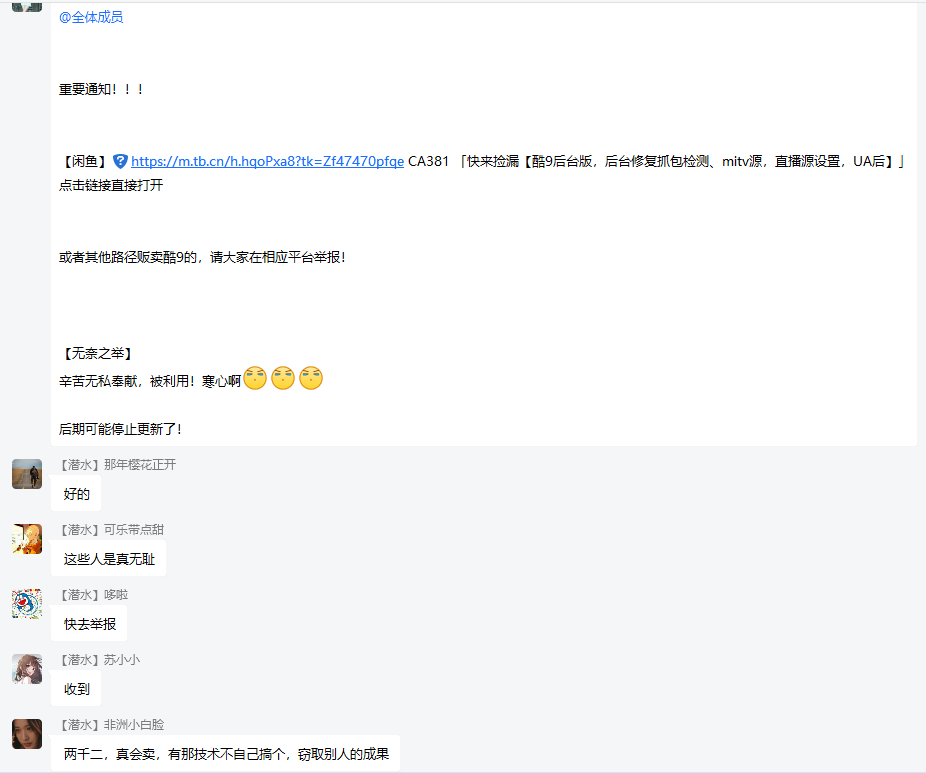The width and height of the screenshot is (926, 773).
Task: Click the username 非洲小白脸
Action: pos(134,725)
